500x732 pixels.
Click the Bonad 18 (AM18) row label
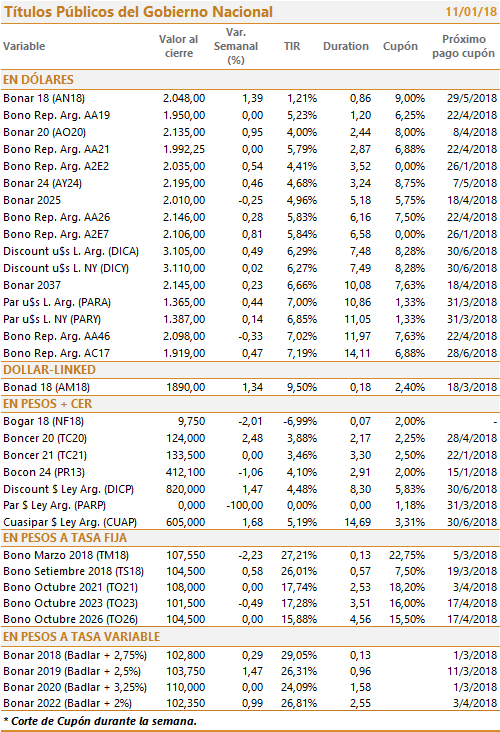tap(46, 387)
